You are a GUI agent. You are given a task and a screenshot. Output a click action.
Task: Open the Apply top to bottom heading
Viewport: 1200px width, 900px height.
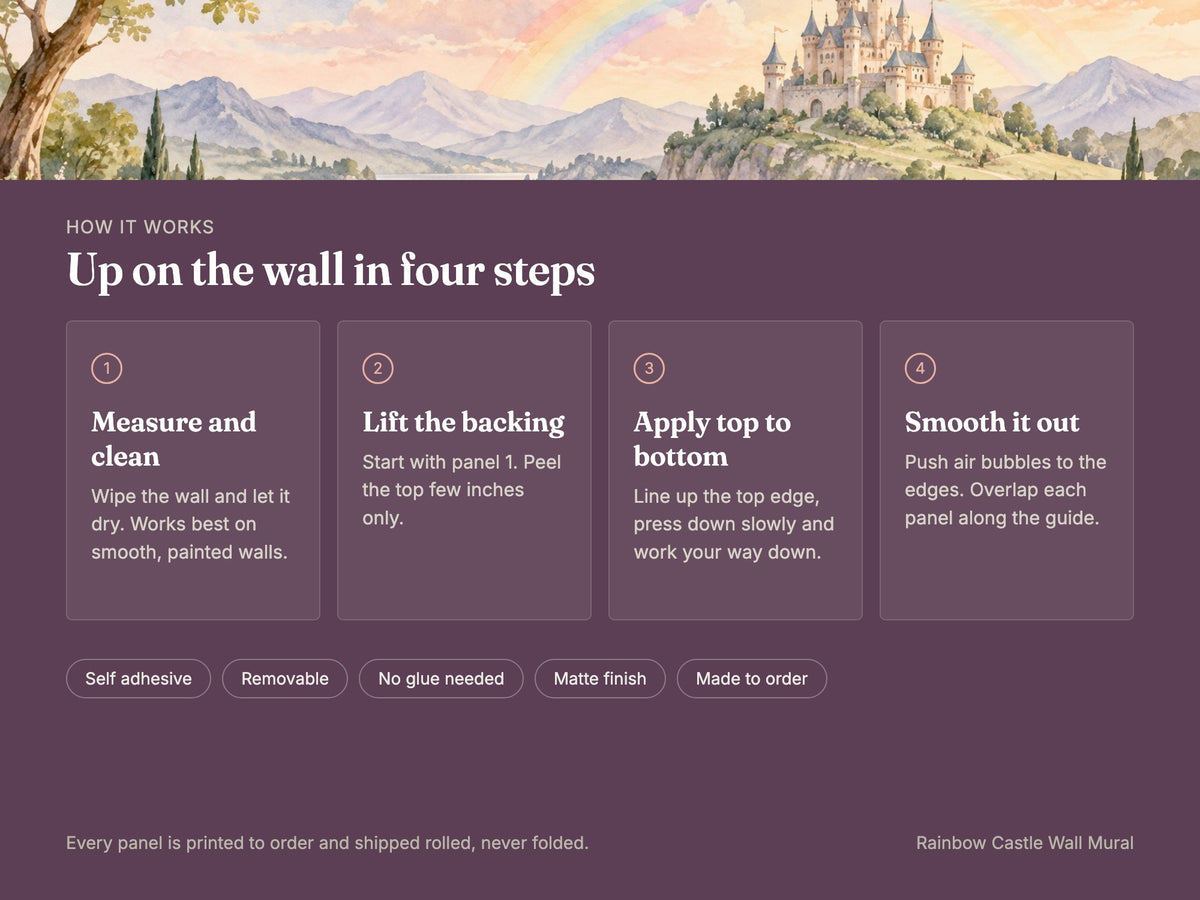pyautogui.click(x=712, y=439)
